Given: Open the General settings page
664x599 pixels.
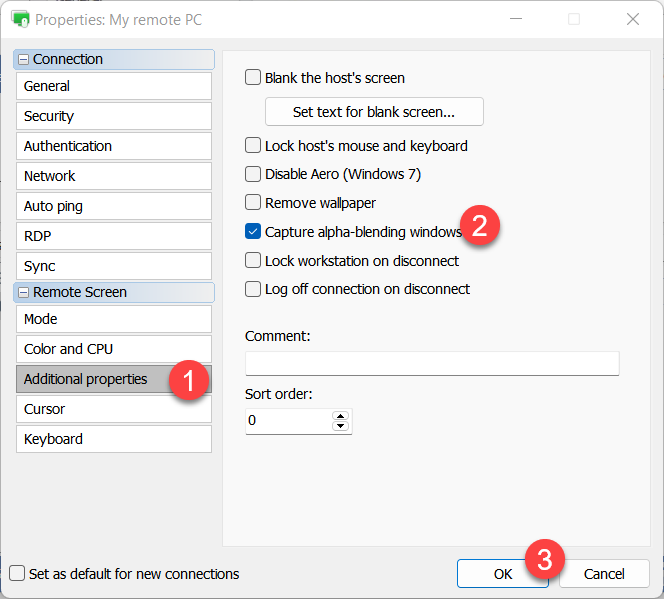Looking at the screenshot, I should tap(113, 86).
